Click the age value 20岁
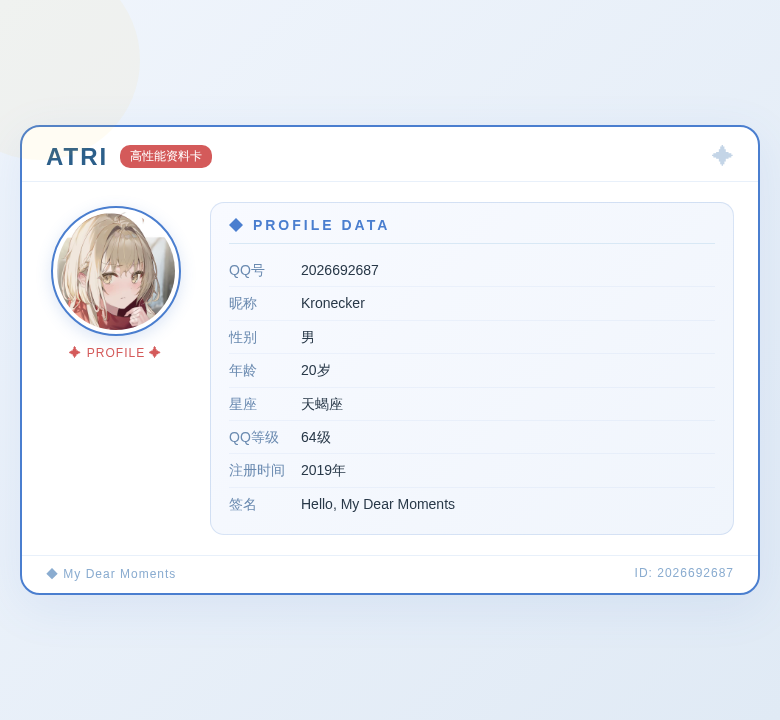Image resolution: width=780 pixels, height=720 pixels. coord(315,370)
